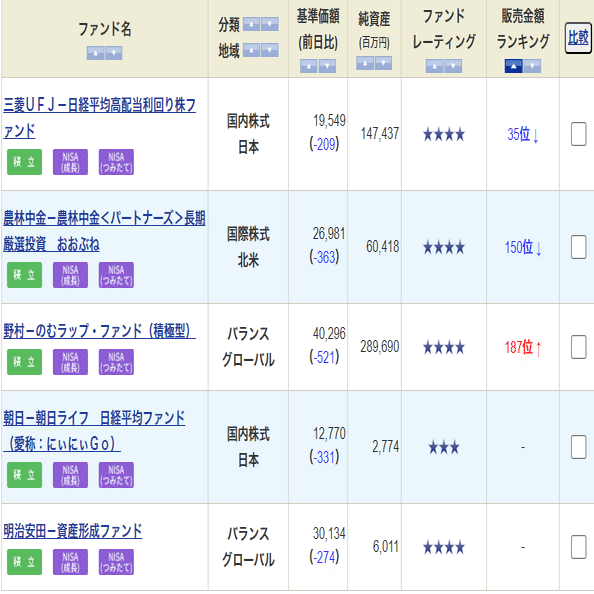The height and width of the screenshot is (594, 594).
Task: Check compare box for 明治安田 資産形成ファンド
Action: (578, 547)
